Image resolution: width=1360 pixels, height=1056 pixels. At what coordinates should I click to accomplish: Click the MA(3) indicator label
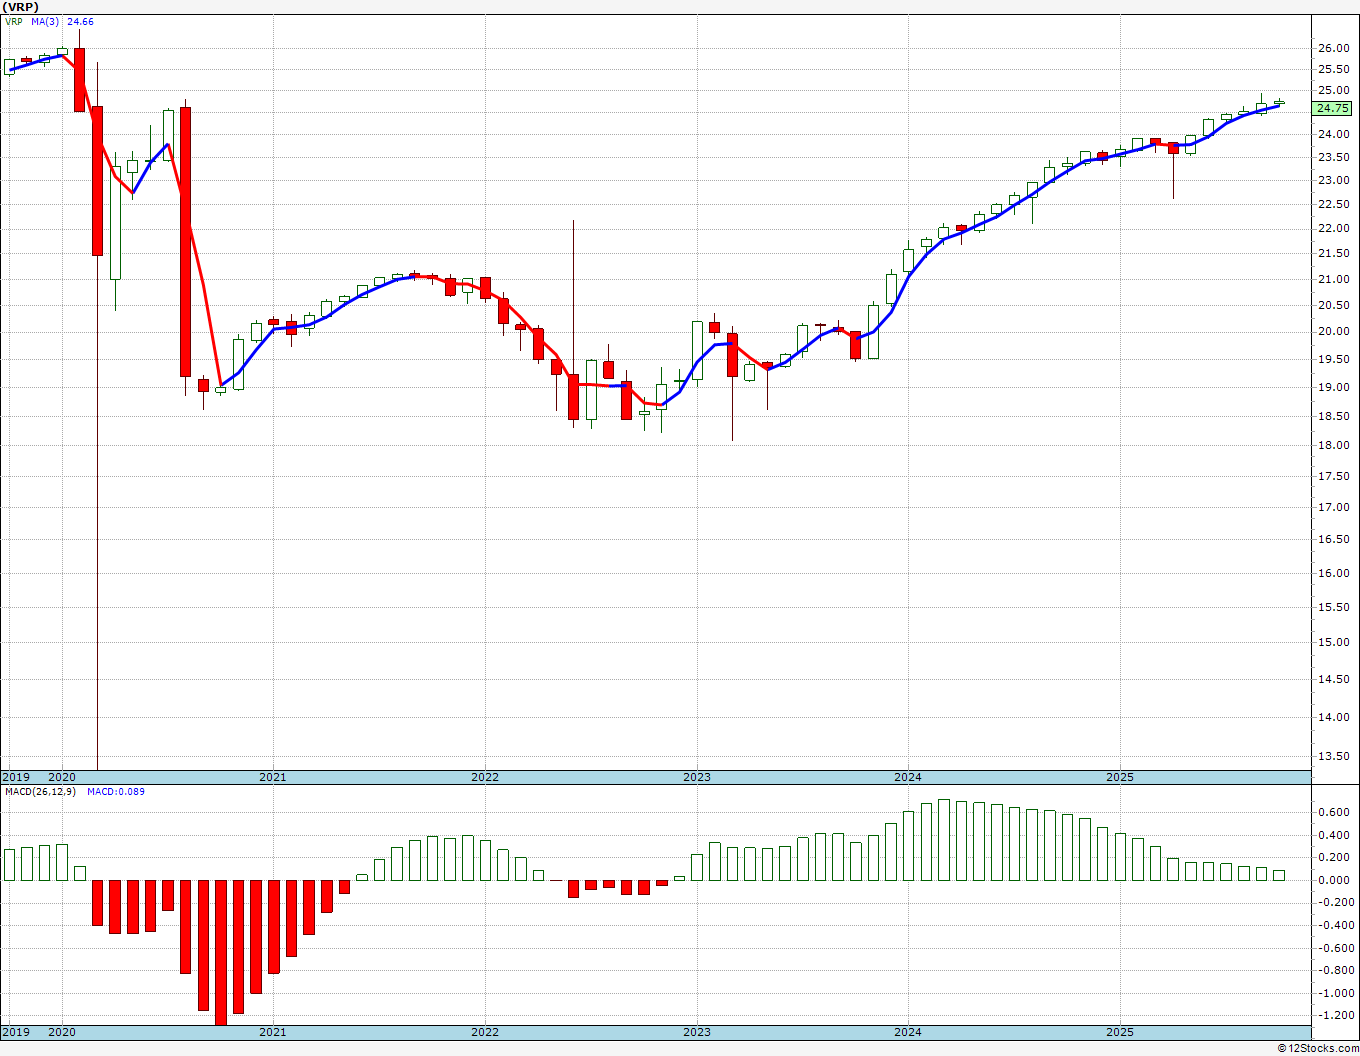coord(45,21)
